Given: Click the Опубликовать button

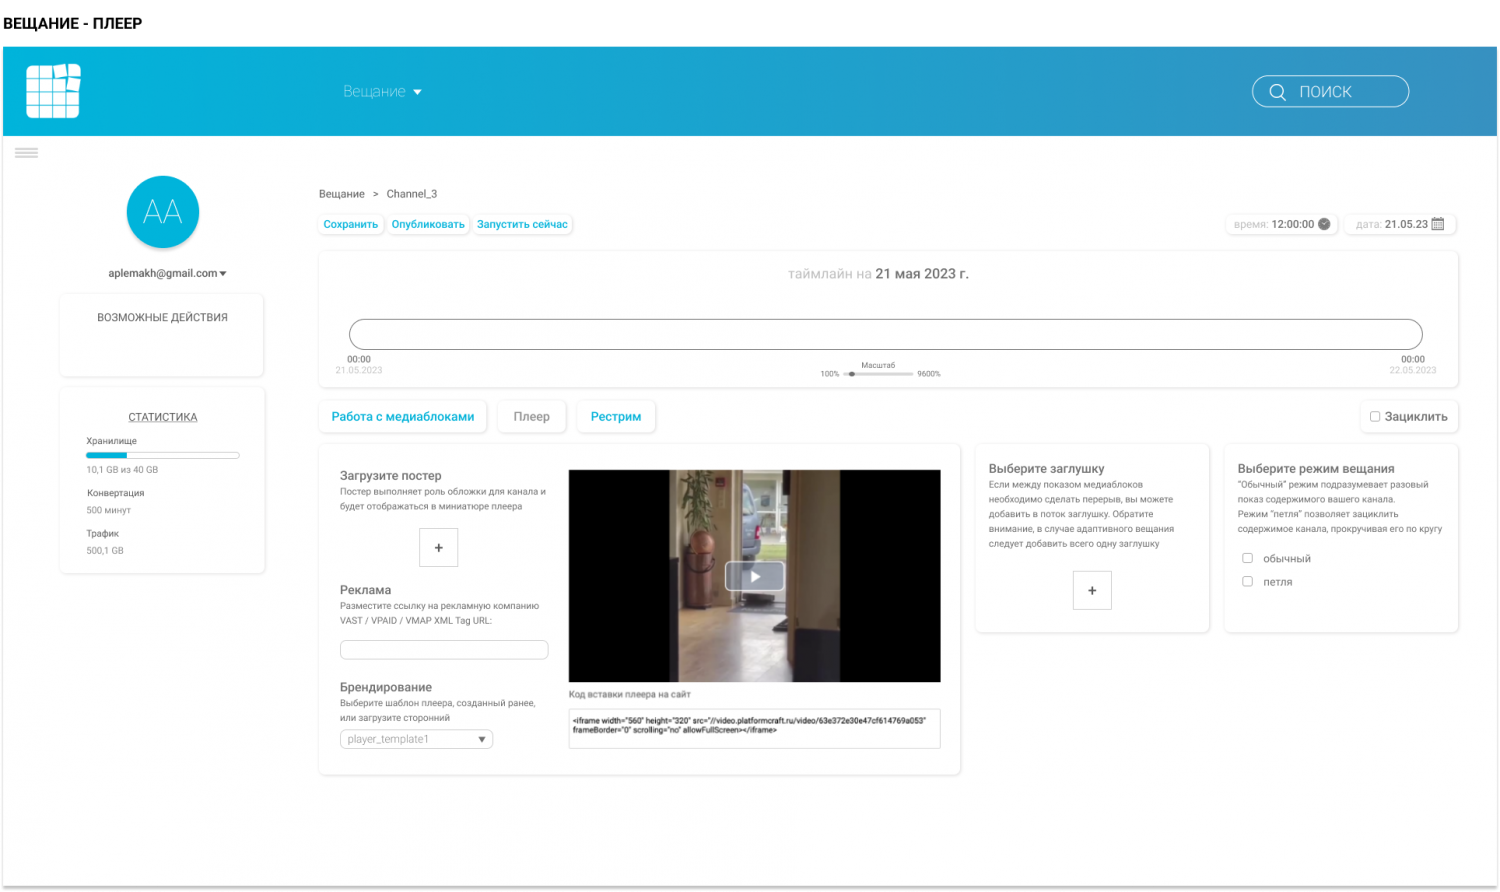Looking at the screenshot, I should point(428,225).
